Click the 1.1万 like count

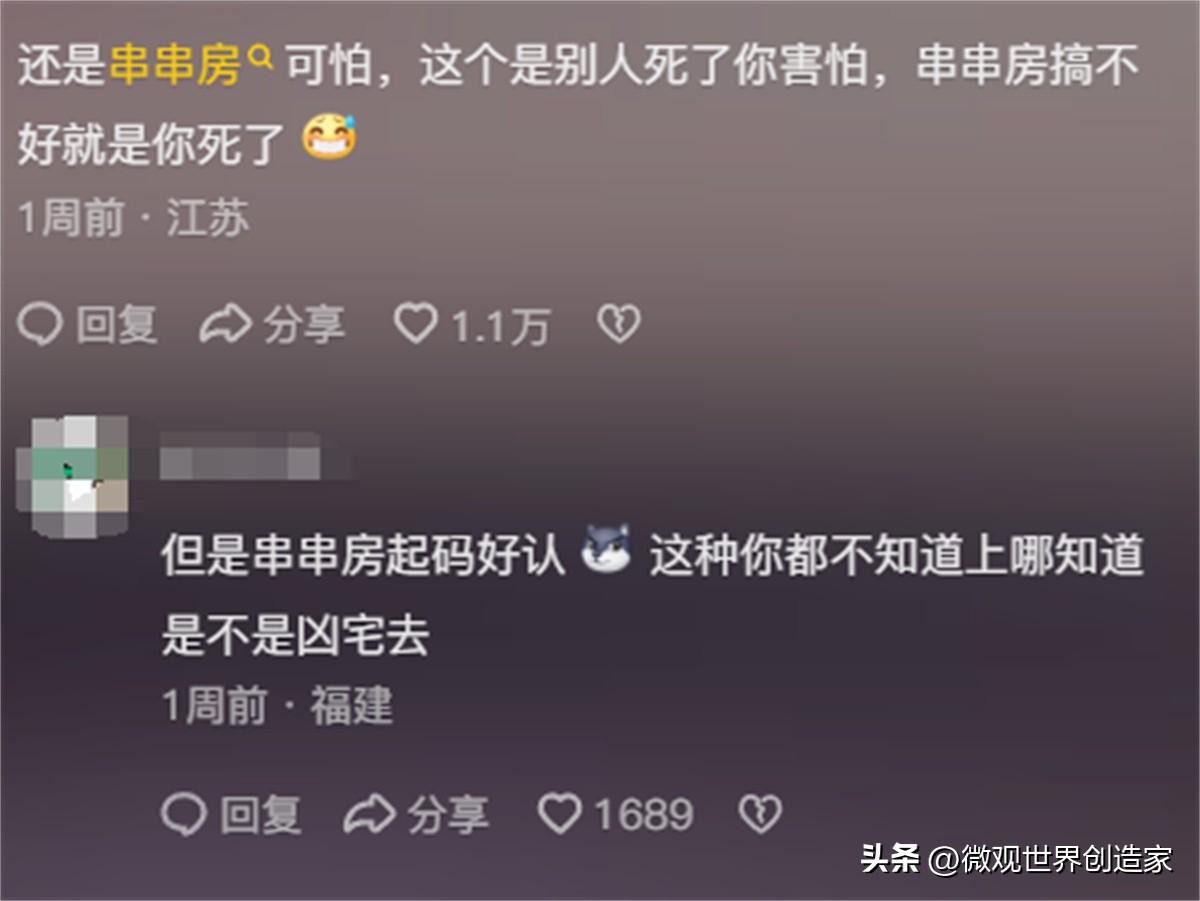point(500,326)
